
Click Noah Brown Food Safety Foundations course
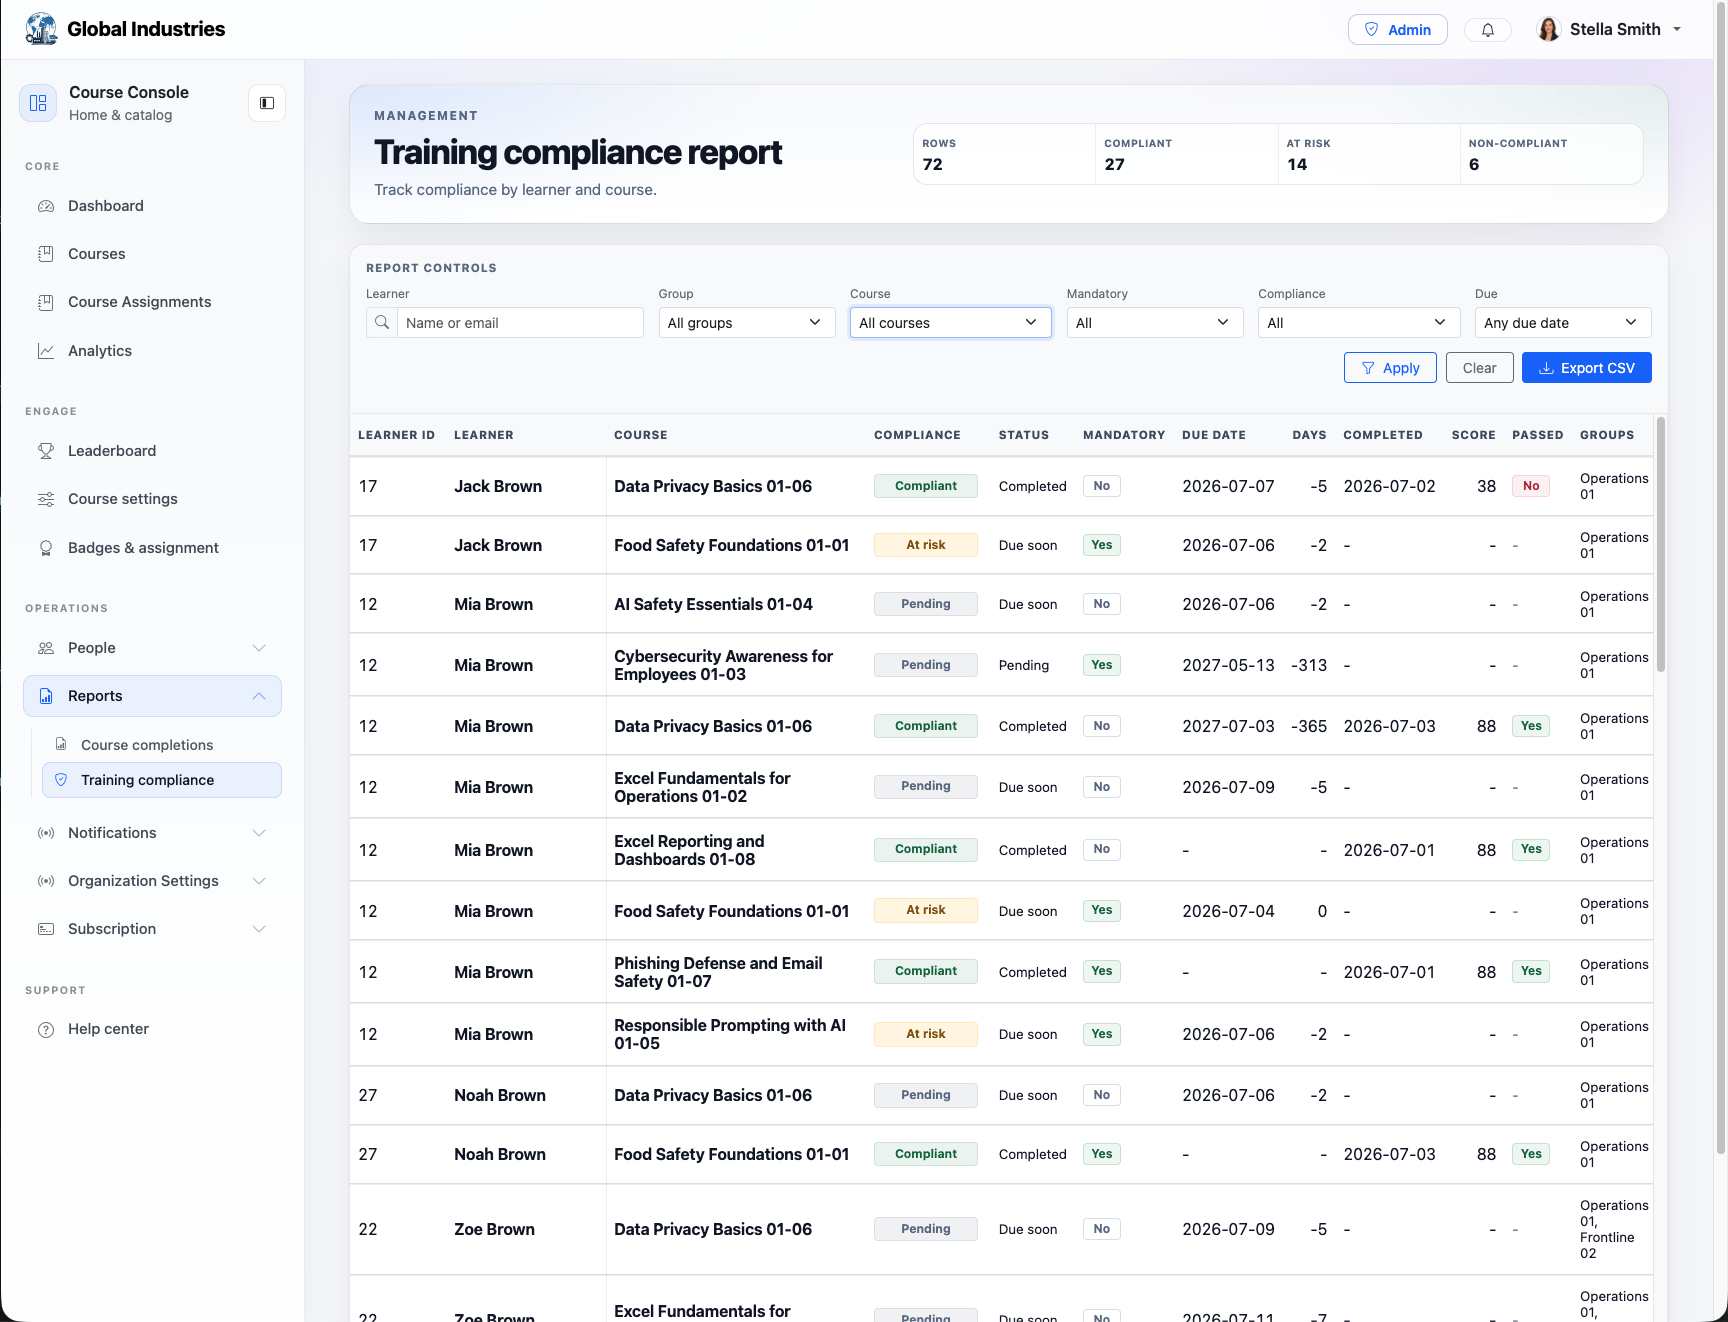click(731, 1154)
